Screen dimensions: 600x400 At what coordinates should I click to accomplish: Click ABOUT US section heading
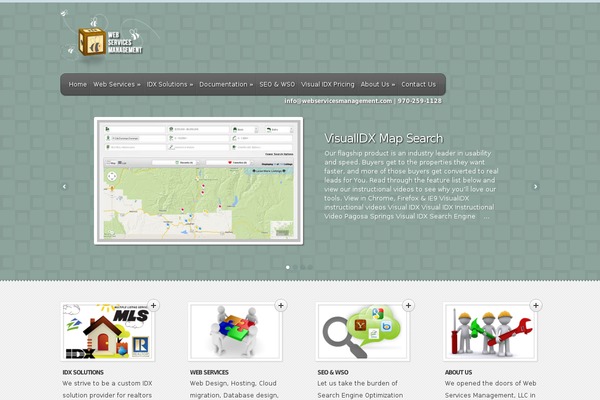458,372
